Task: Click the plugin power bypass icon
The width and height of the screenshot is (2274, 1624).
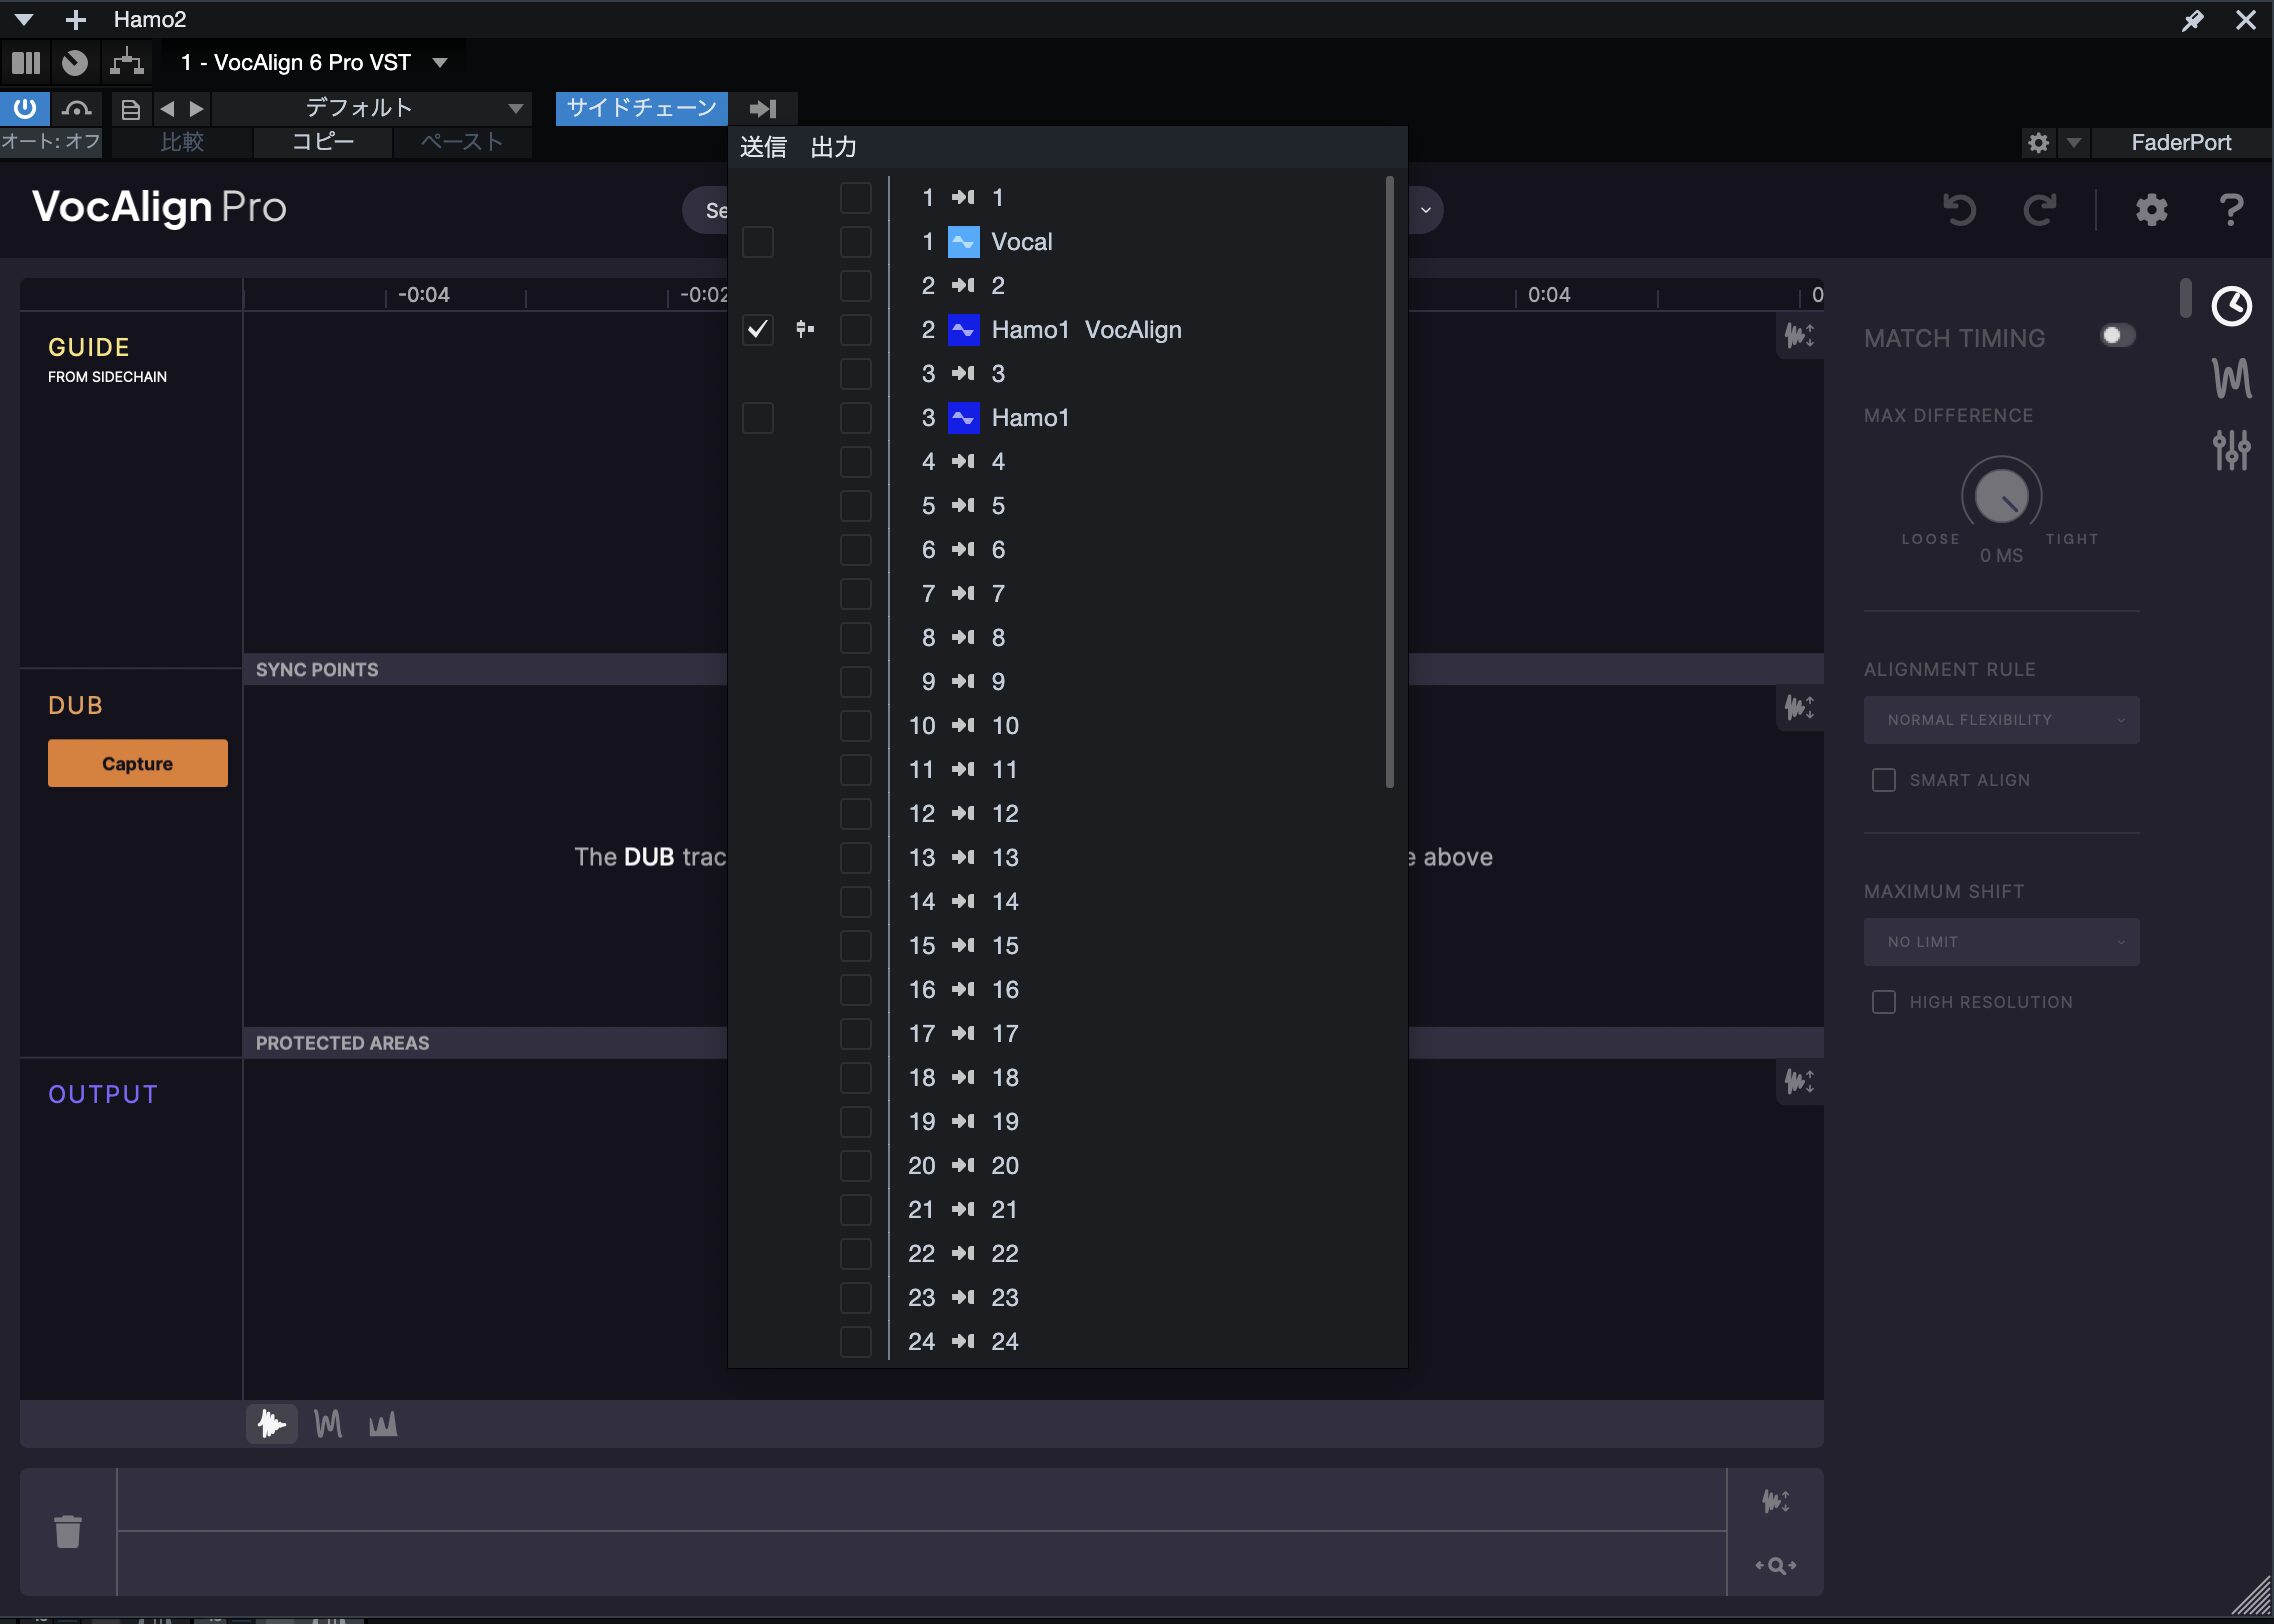Action: [25, 108]
